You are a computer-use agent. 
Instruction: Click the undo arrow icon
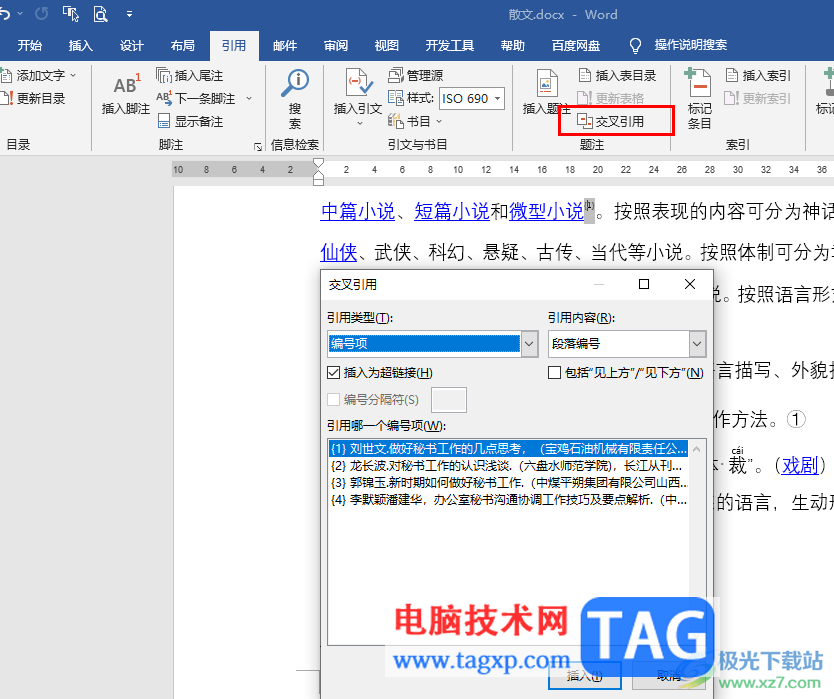pyautogui.click(x=5, y=13)
